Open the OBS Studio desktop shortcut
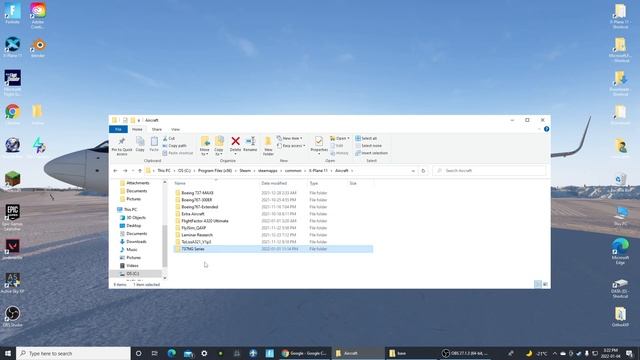Viewport: 640px width, 360px height. pyautogui.click(x=12, y=317)
